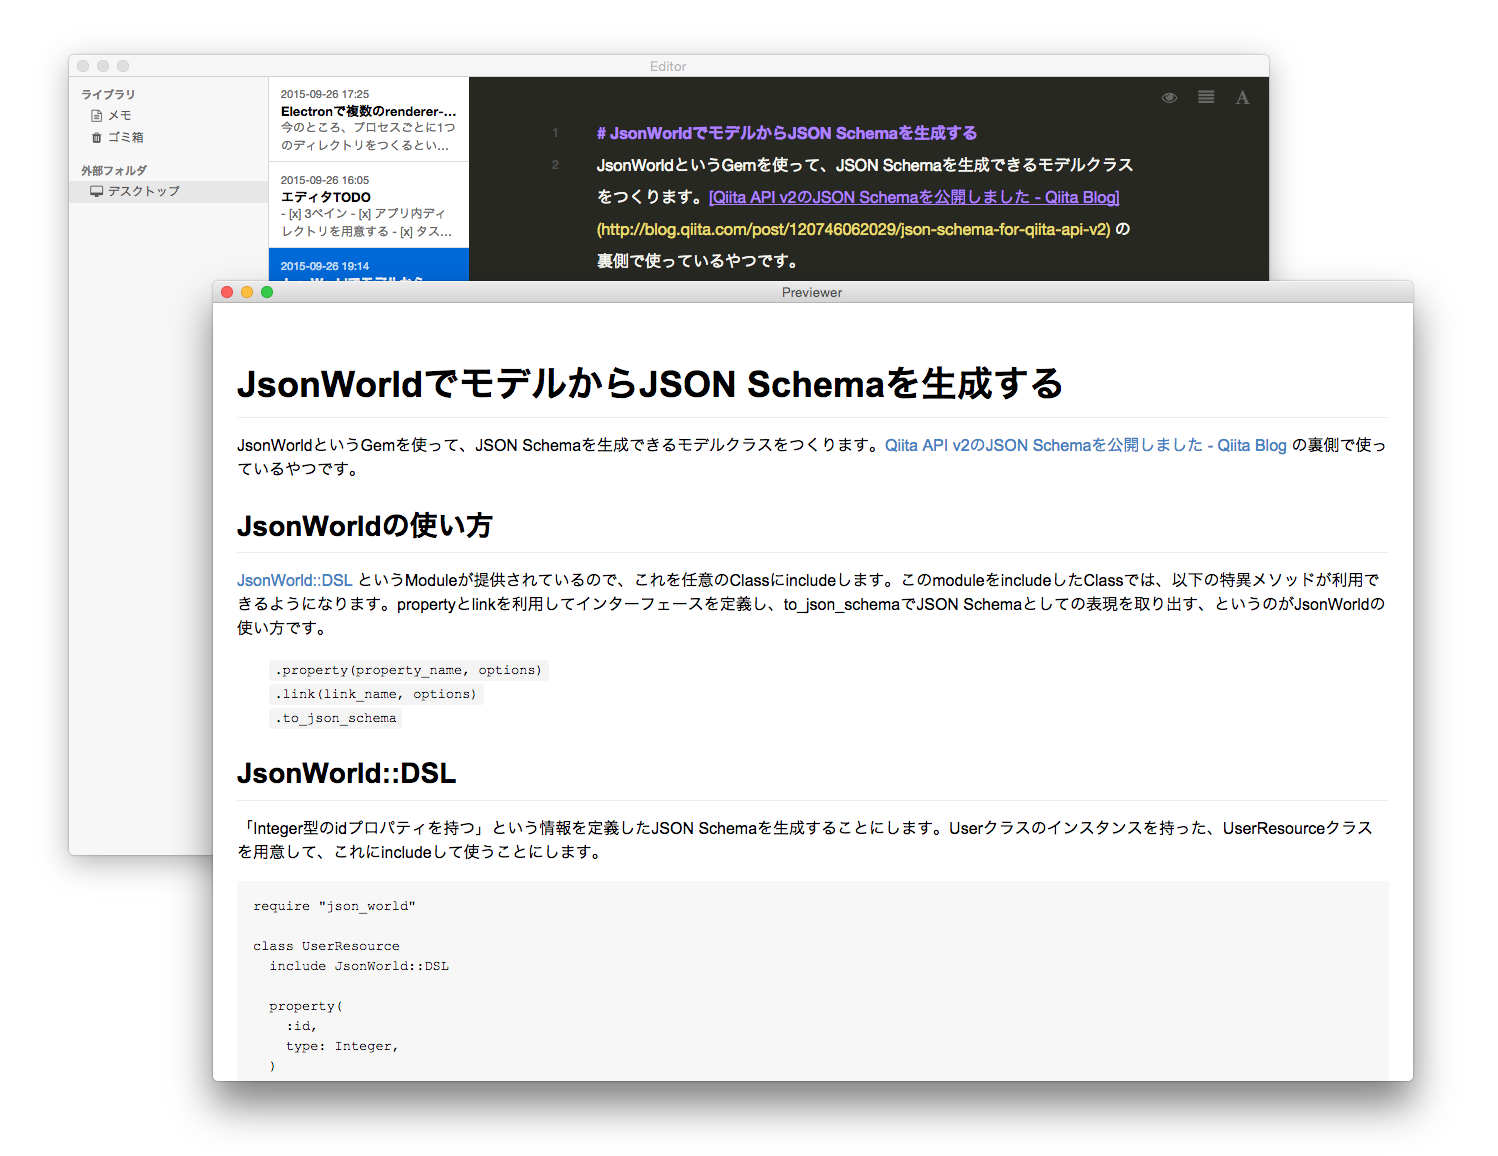The image size is (1498, 1156).
Task: Click the 'JsonWorldの使い方' heading
Action: click(x=365, y=526)
